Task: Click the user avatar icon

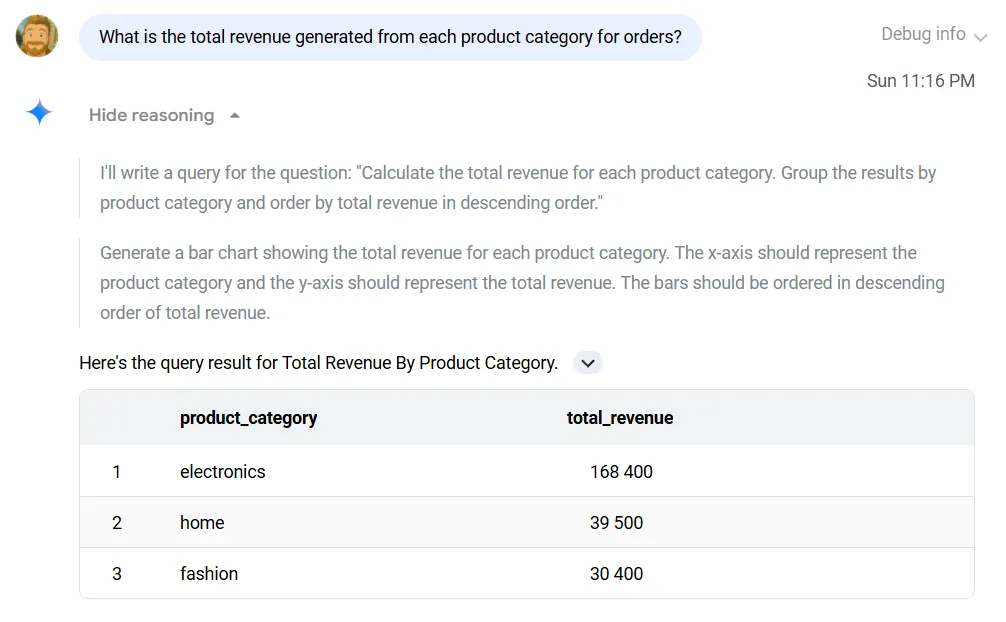Action: (37, 37)
